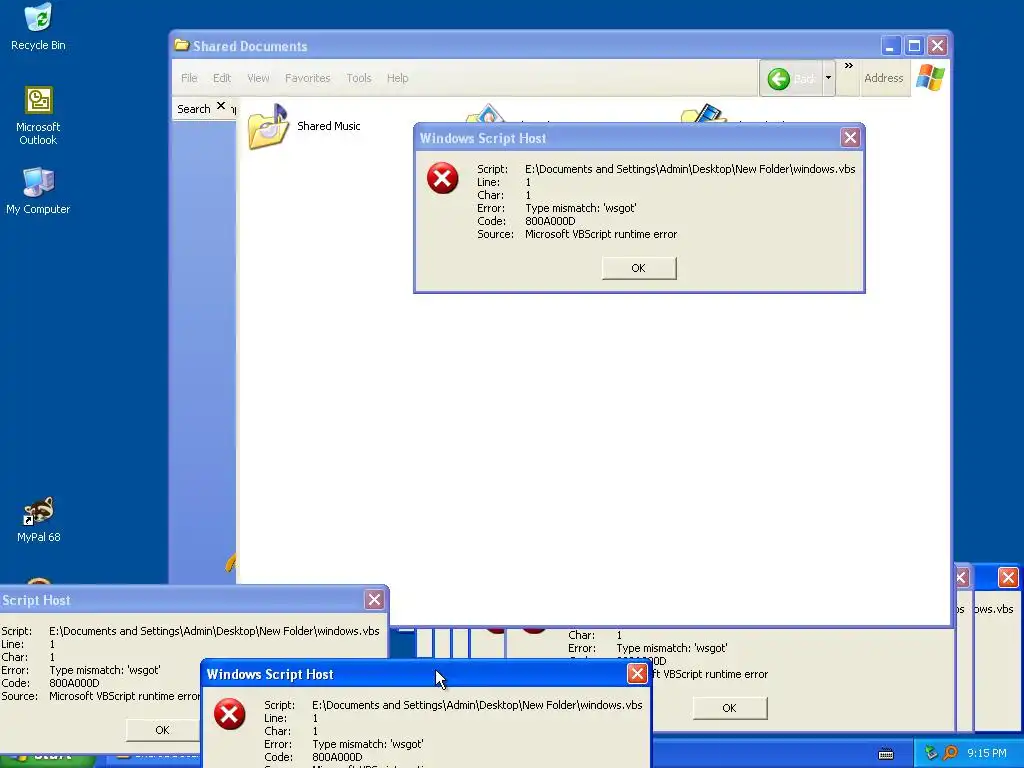1024x768 pixels.
Task: Click the 'Type mismatch: wsgot' text in top dialog
Action: tap(581, 208)
